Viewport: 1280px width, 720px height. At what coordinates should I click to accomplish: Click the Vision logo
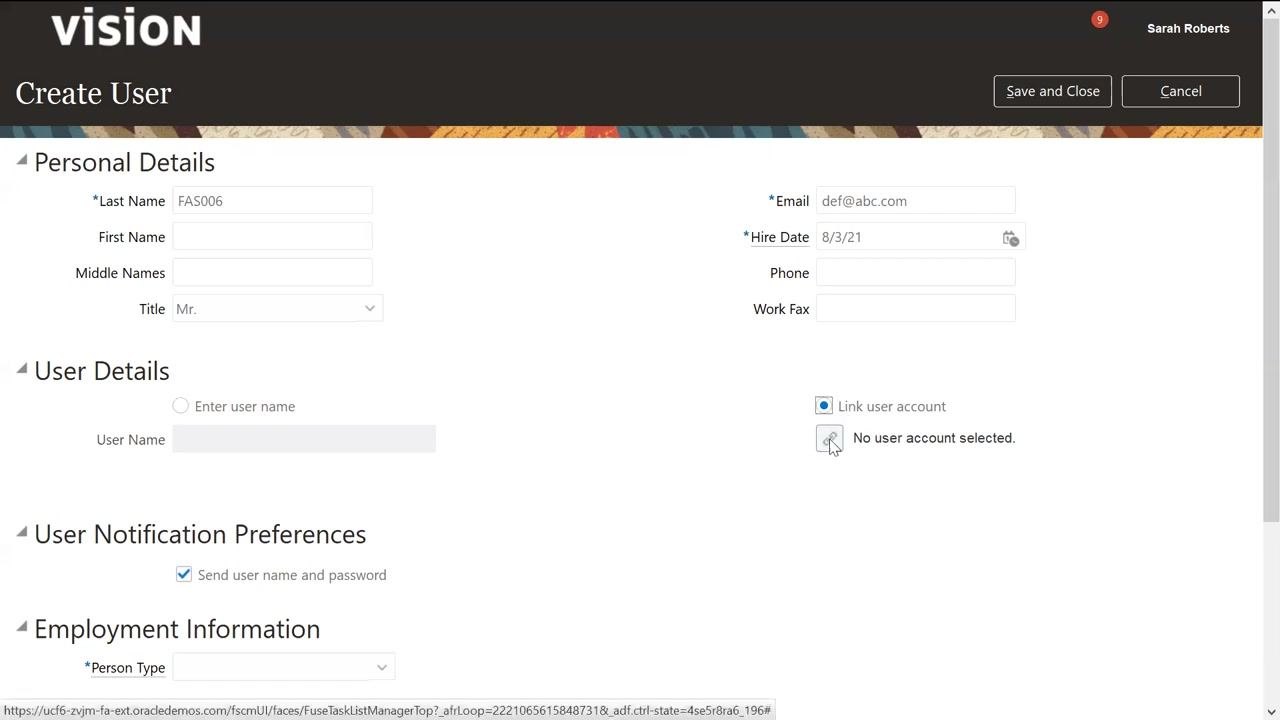pos(126,27)
